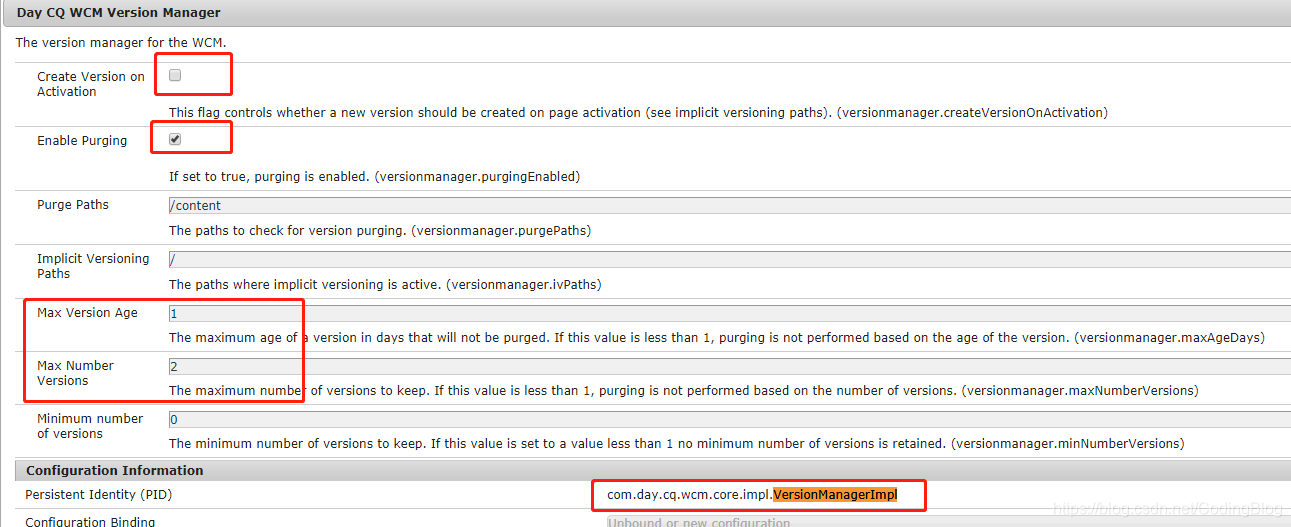Uncheck the Enable Purging checkbox
The width and height of the screenshot is (1291, 527).
175,139
